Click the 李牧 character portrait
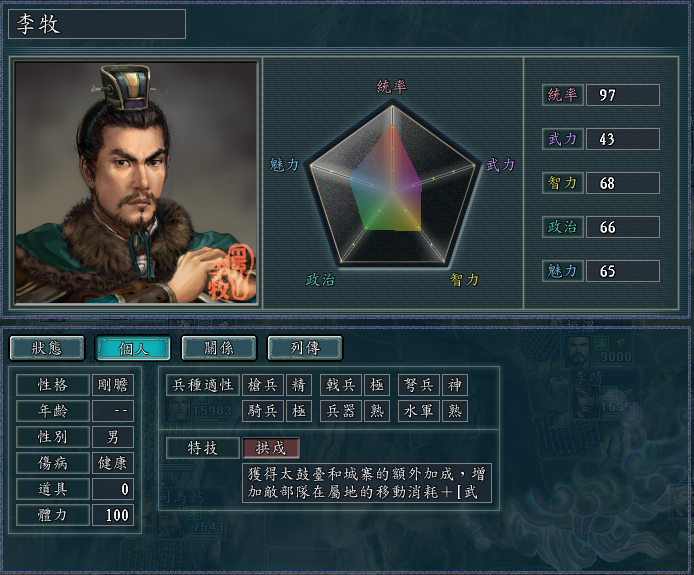 coord(136,182)
